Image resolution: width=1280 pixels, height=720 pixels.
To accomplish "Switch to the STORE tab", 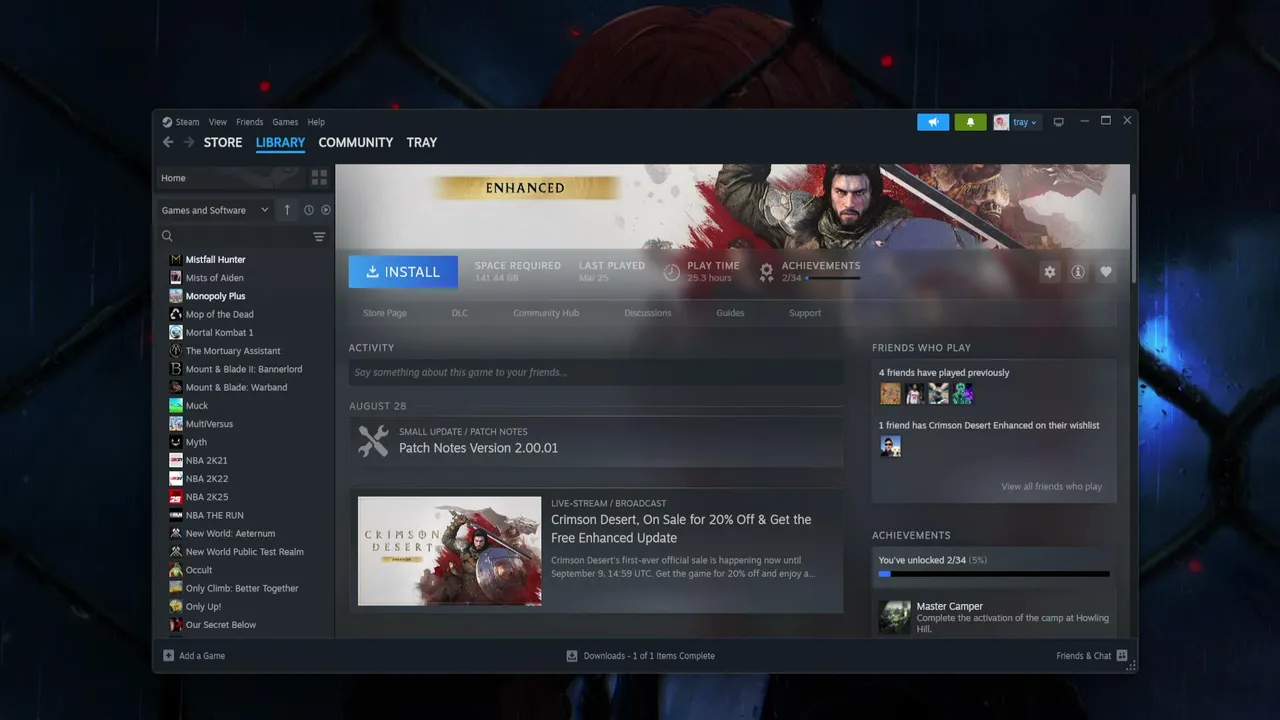I will tap(223, 142).
